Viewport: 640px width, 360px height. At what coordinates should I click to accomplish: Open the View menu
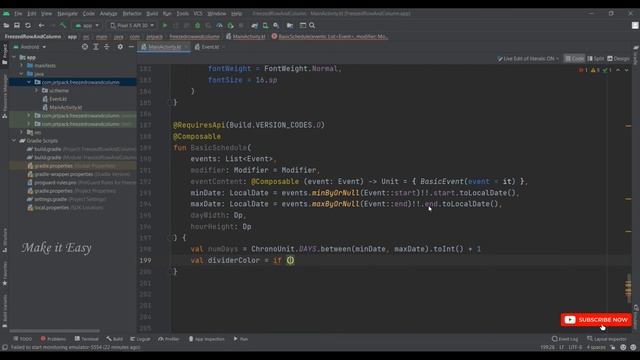(46, 13)
